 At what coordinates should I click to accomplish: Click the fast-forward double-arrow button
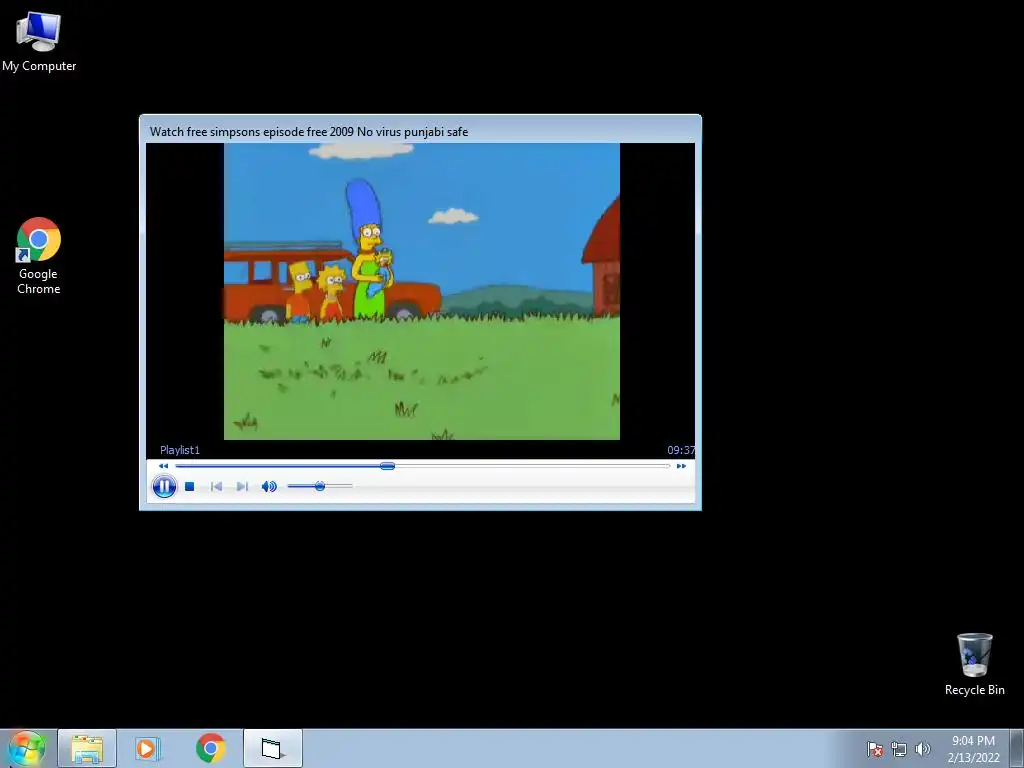681,466
